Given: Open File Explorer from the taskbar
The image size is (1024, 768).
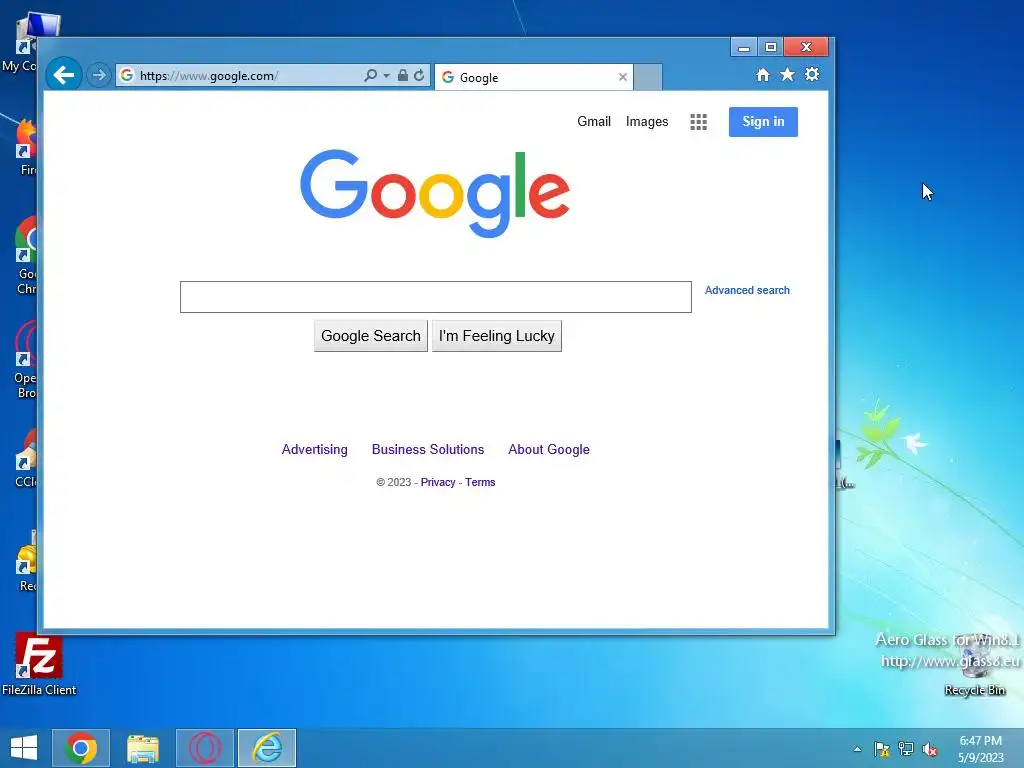Looking at the screenshot, I should 142,748.
